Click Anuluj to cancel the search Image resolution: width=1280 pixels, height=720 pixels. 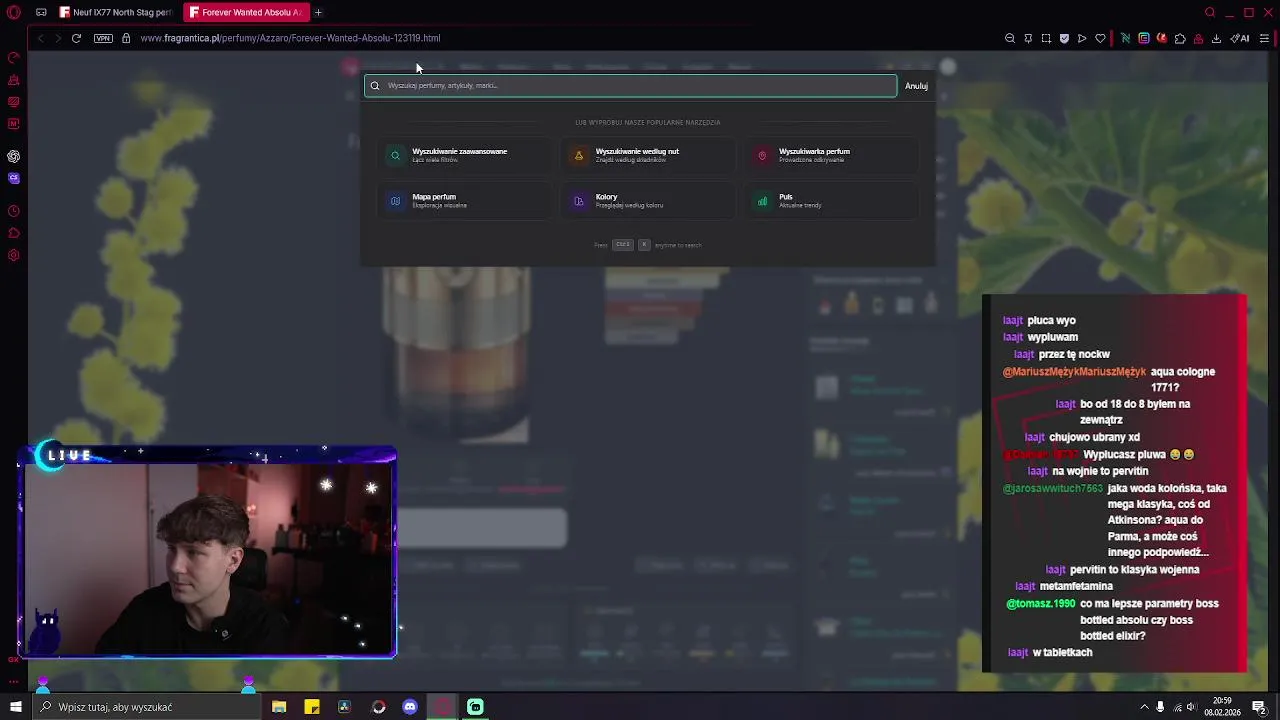(x=916, y=86)
